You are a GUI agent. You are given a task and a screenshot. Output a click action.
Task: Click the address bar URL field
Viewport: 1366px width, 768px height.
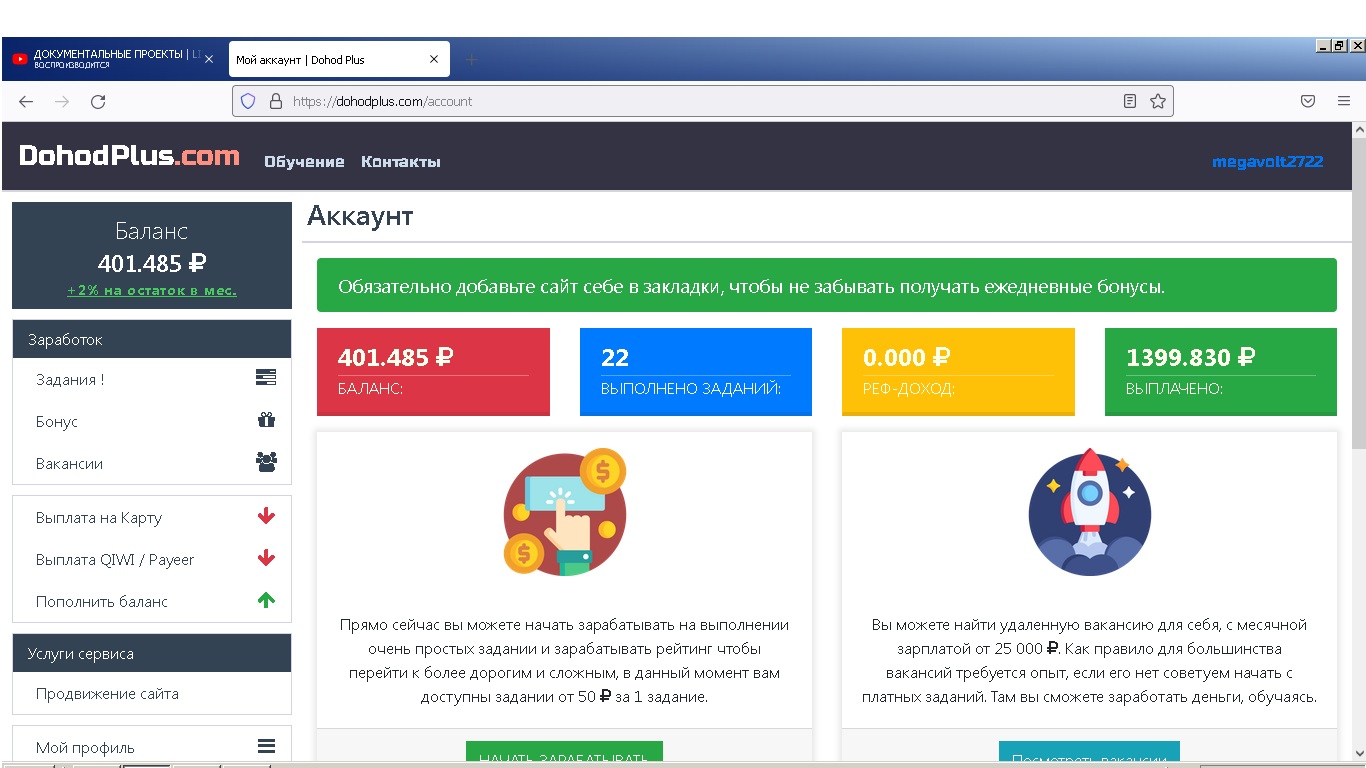coord(700,101)
